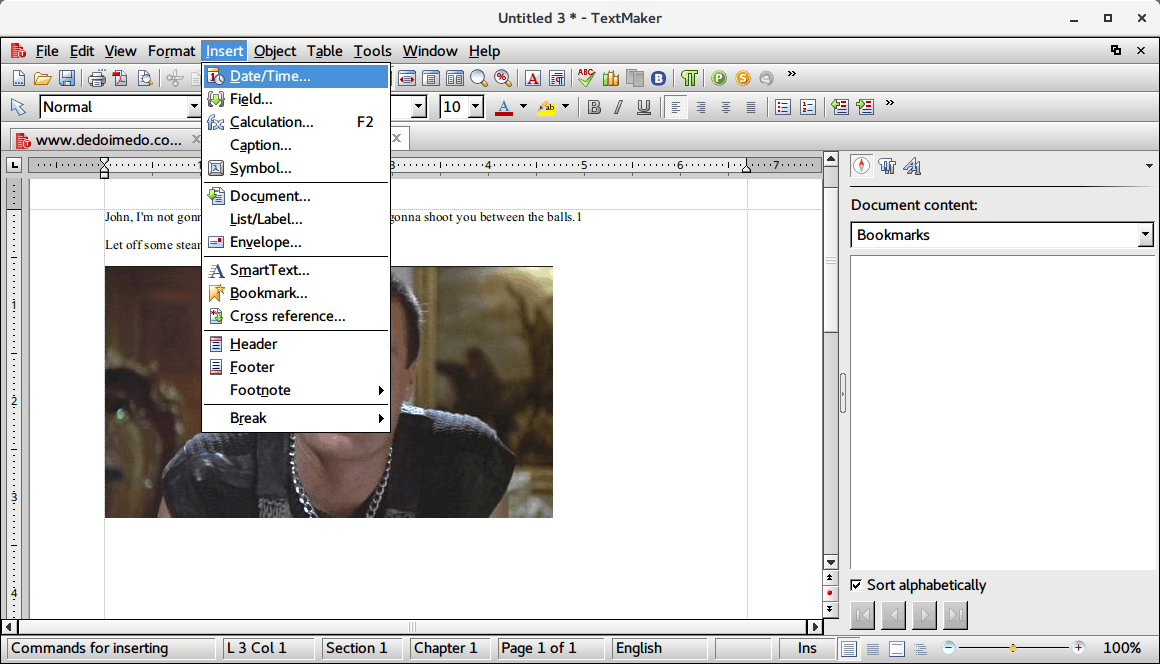Toggle bold formatting

click(x=594, y=107)
